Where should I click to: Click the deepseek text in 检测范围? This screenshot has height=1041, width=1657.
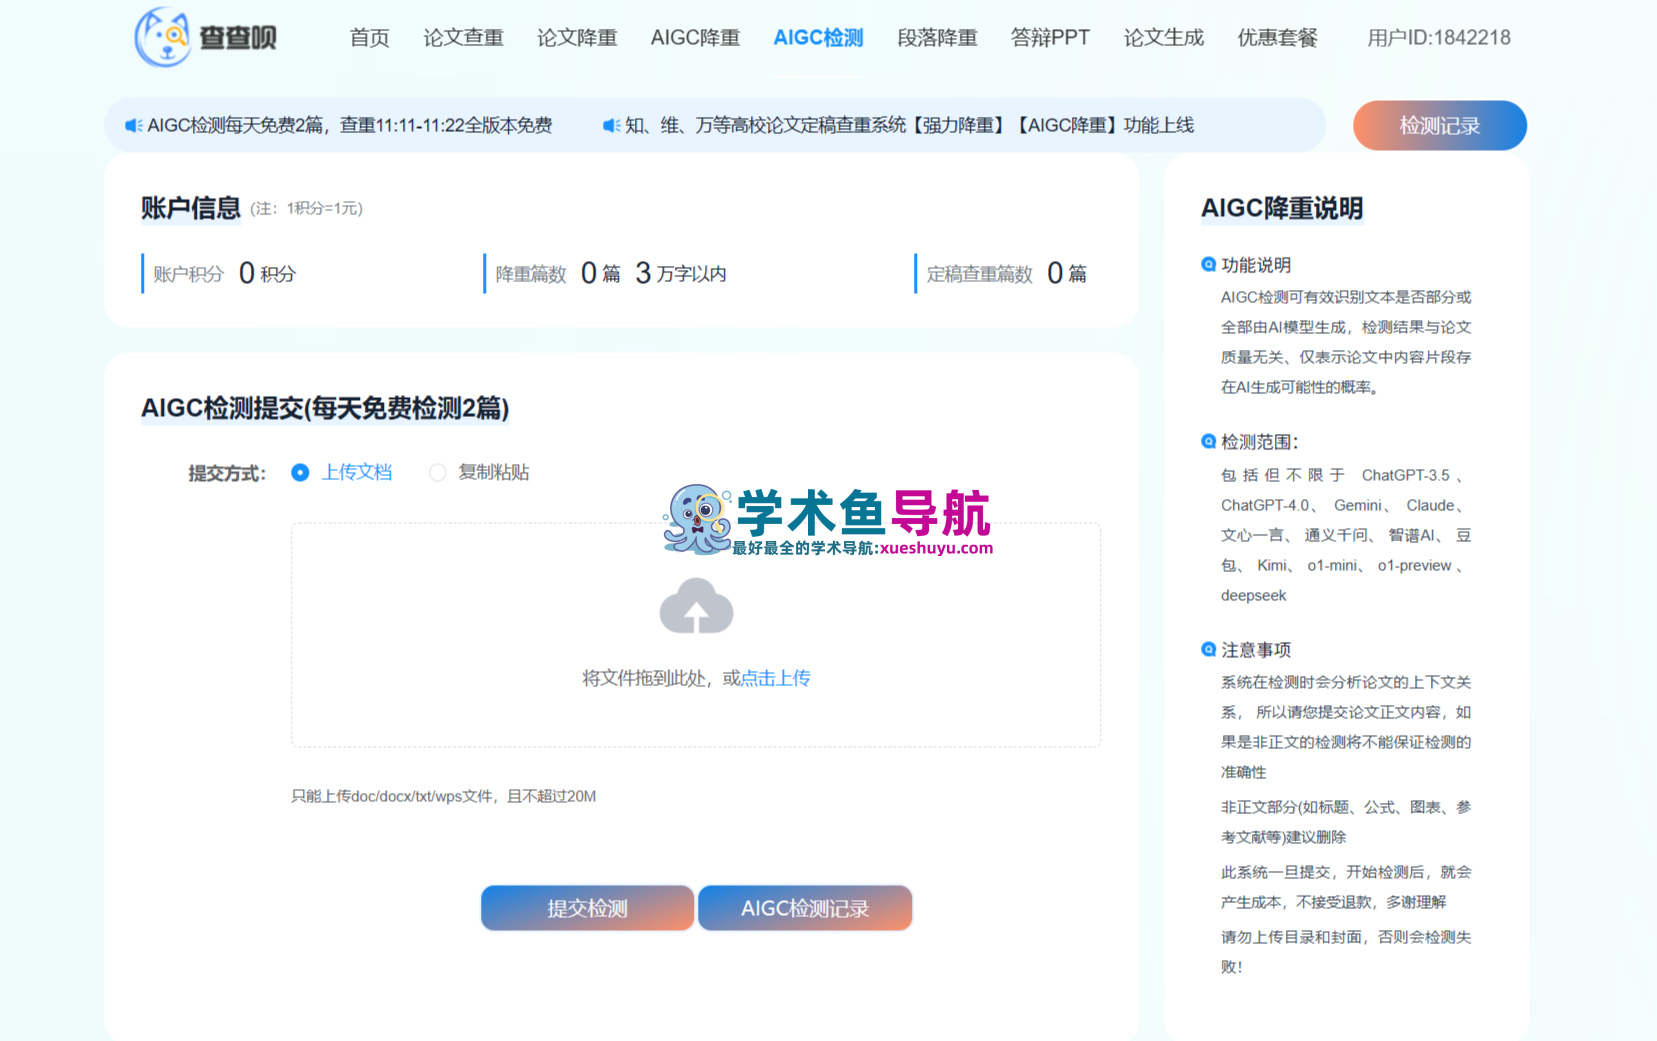point(1254,596)
